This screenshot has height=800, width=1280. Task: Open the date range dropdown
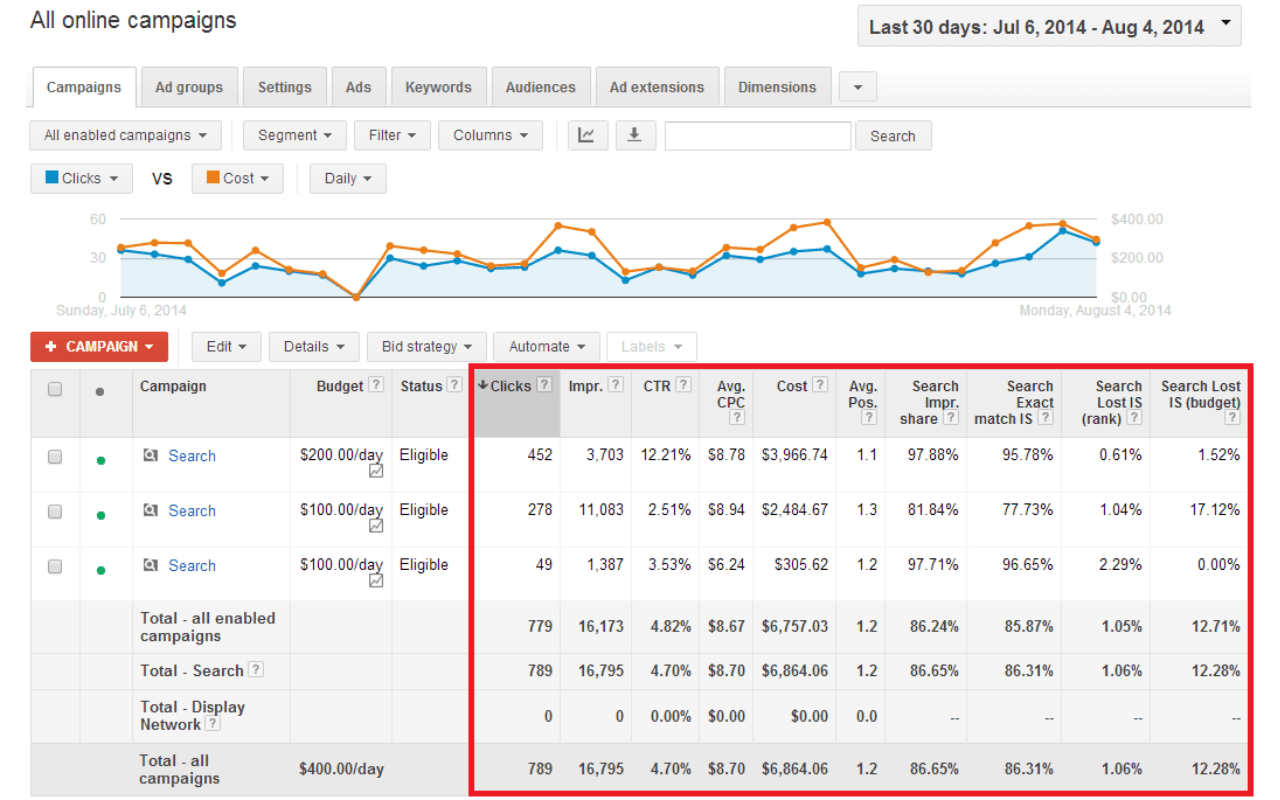tap(1049, 27)
